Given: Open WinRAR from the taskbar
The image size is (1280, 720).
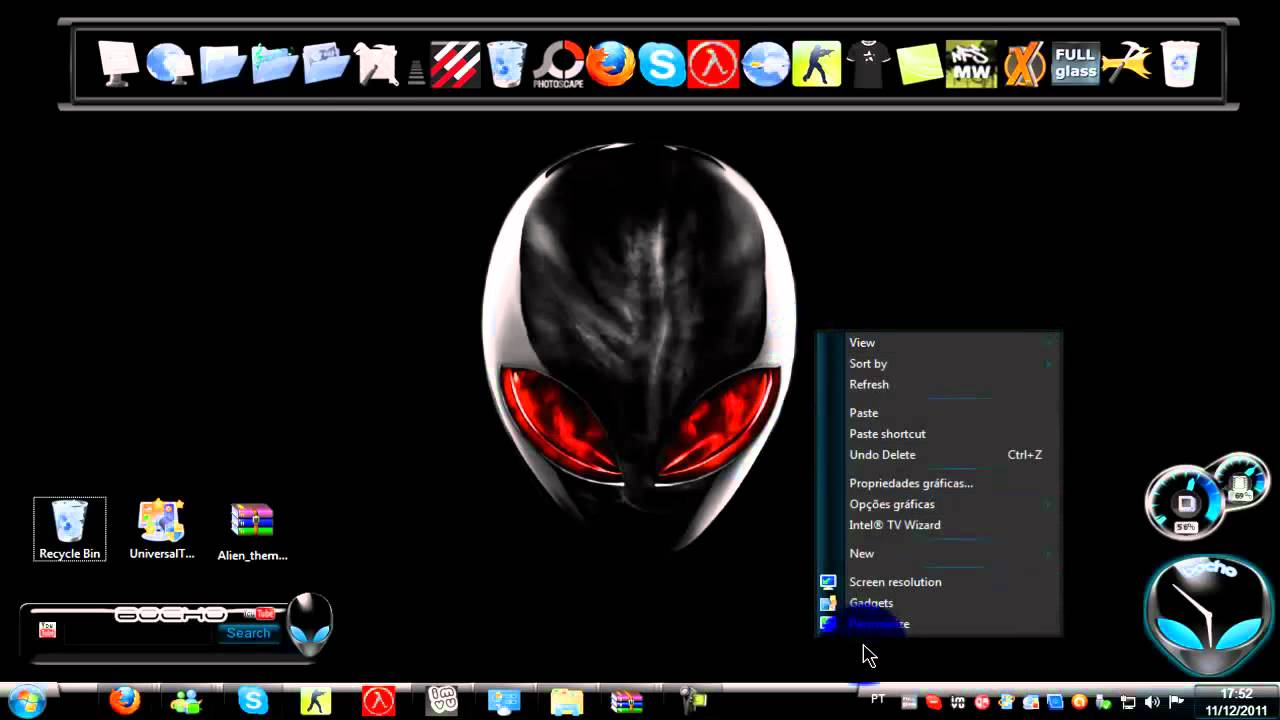Looking at the screenshot, I should pos(627,702).
